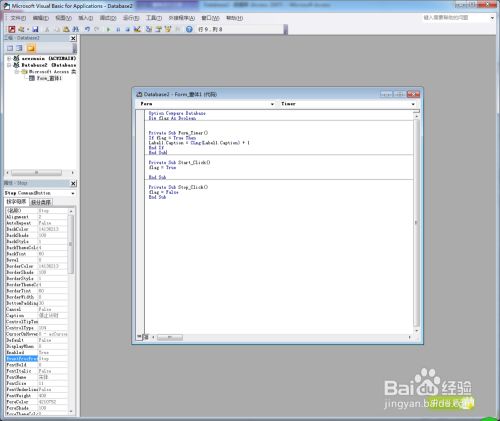Collapse the Microsoft Access class objects folder
Viewport: 500px width, 421px height.
click(16, 72)
